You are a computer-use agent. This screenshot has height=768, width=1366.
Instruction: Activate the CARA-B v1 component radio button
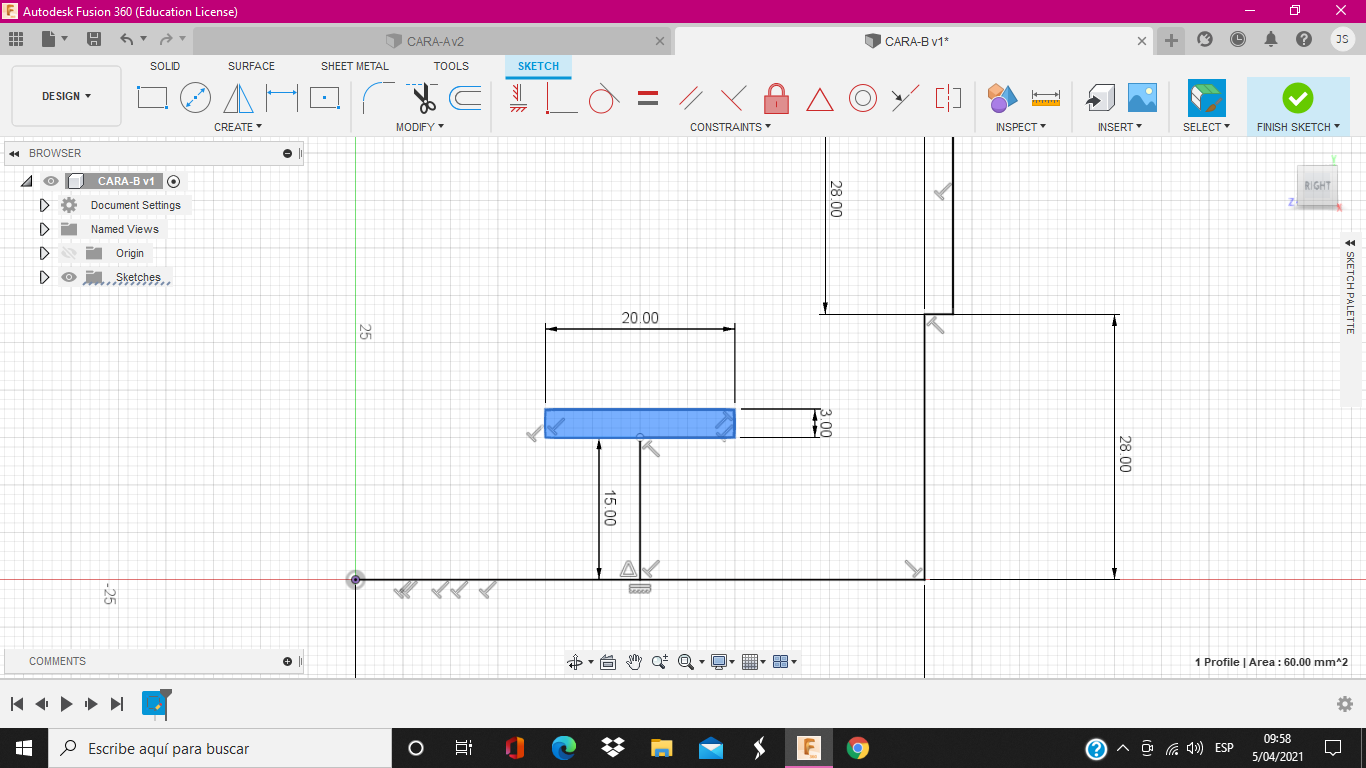tap(174, 181)
